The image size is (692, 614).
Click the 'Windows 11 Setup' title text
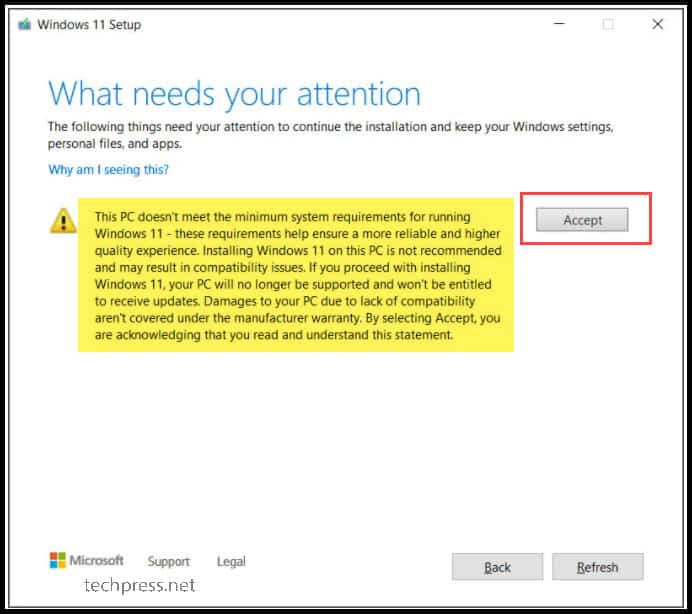point(89,25)
